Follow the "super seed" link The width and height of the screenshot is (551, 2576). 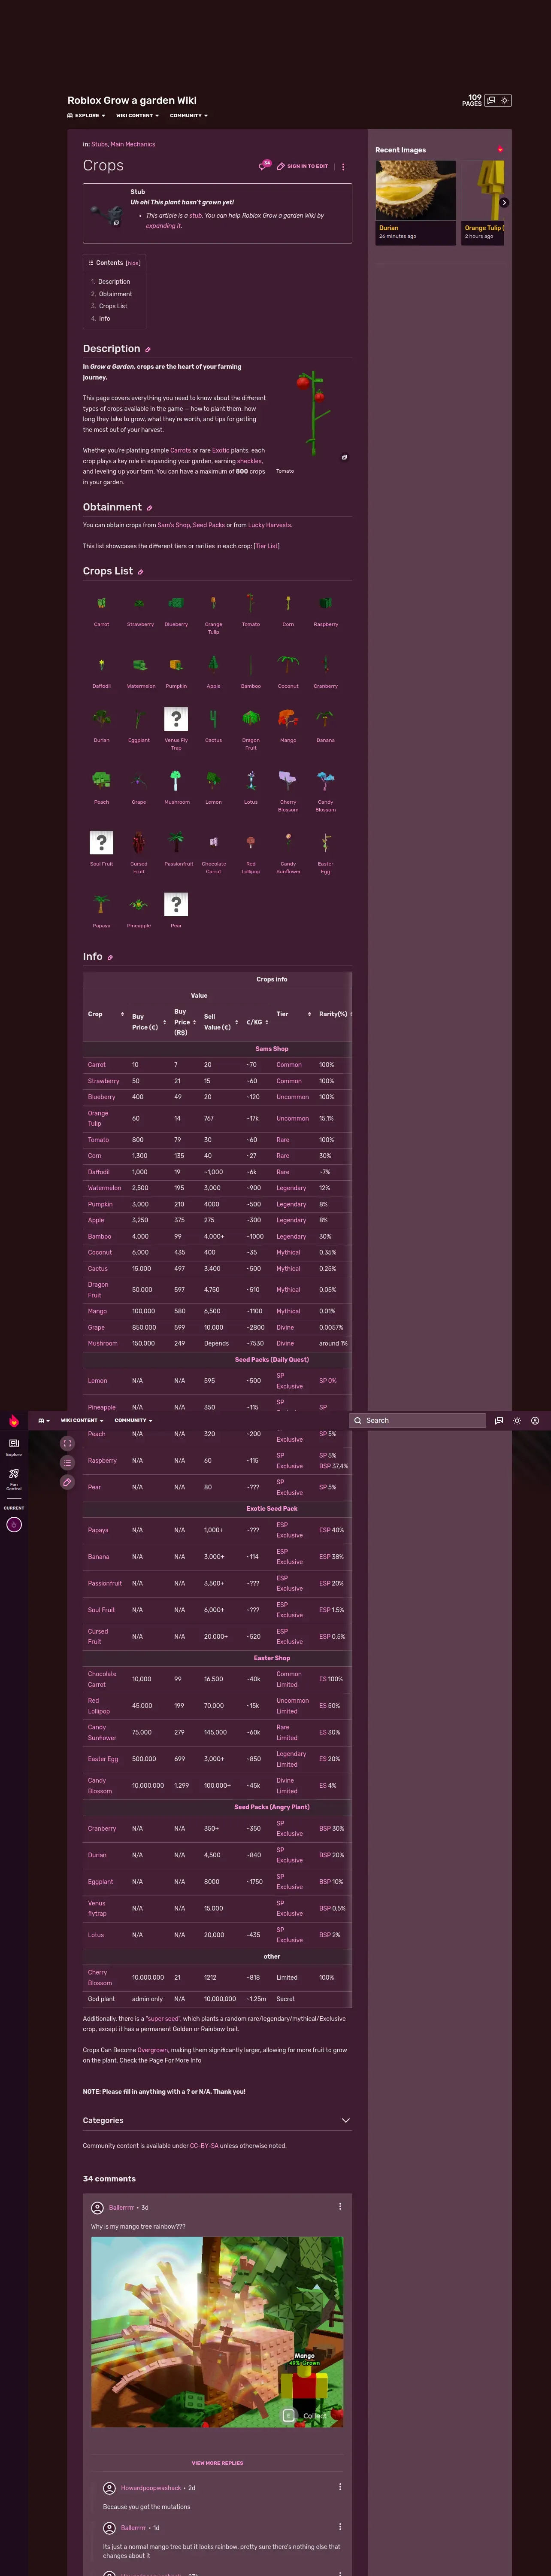click(x=163, y=2019)
